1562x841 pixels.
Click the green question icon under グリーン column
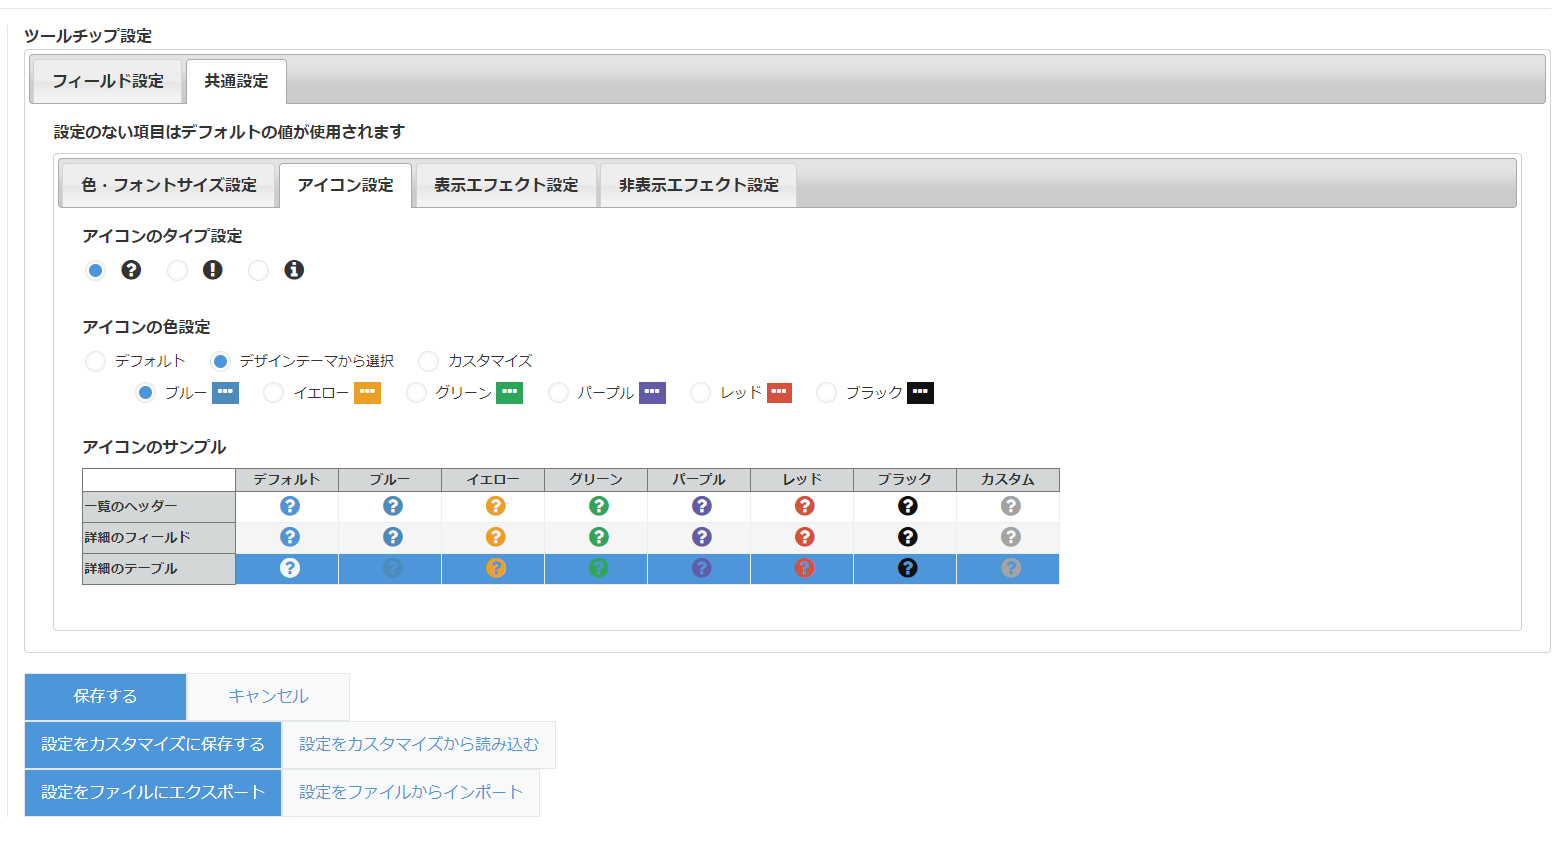tap(596, 505)
